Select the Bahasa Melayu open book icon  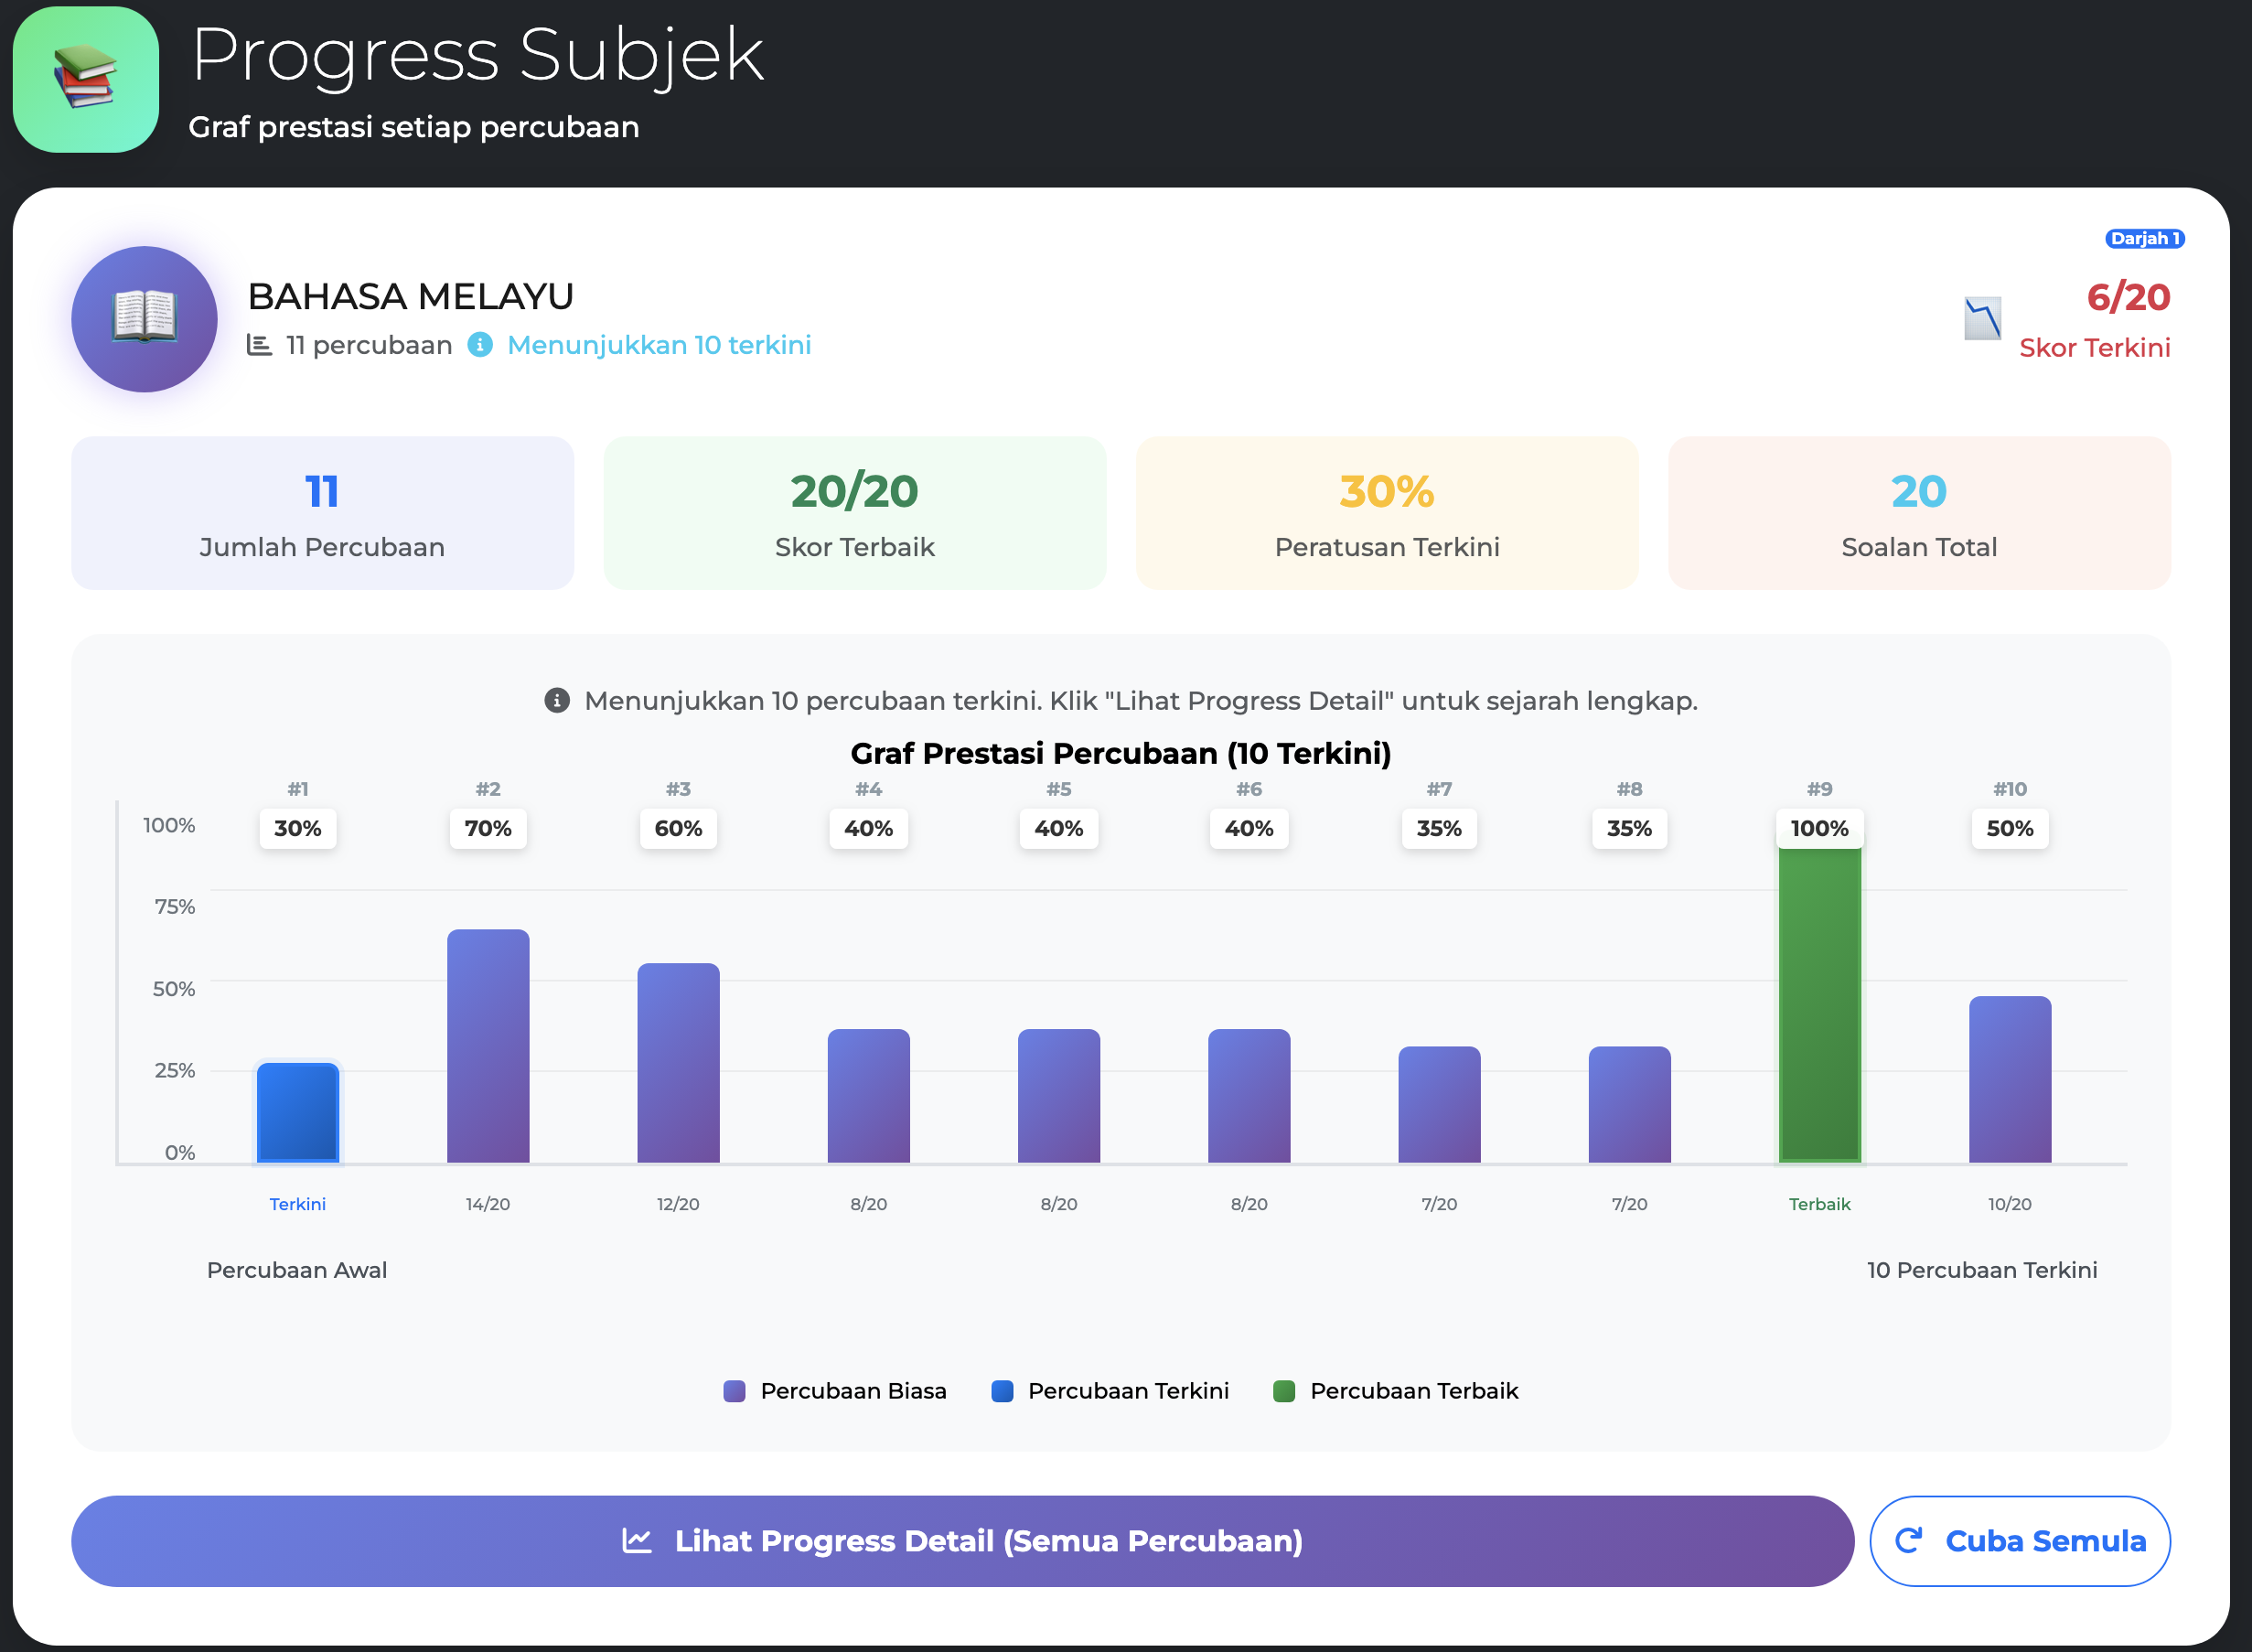[144, 318]
